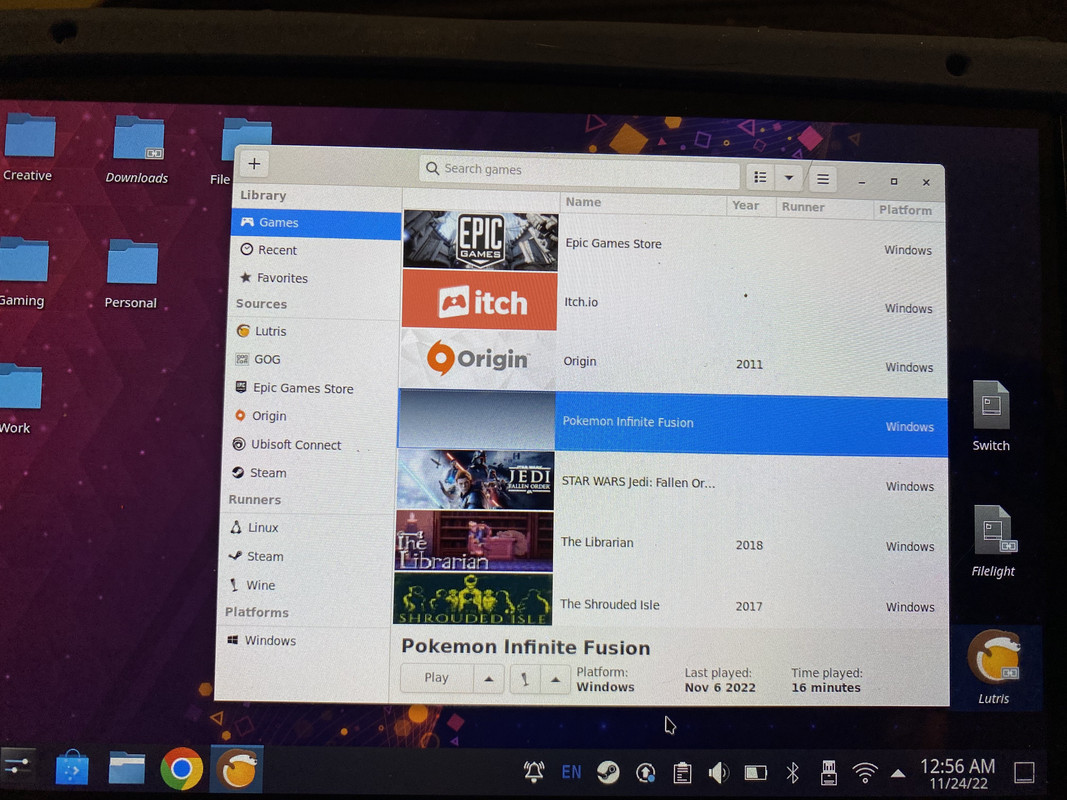Viewport: 1067px width, 800px height.
Task: Select The Shrouded Isle game row
Action: point(670,603)
